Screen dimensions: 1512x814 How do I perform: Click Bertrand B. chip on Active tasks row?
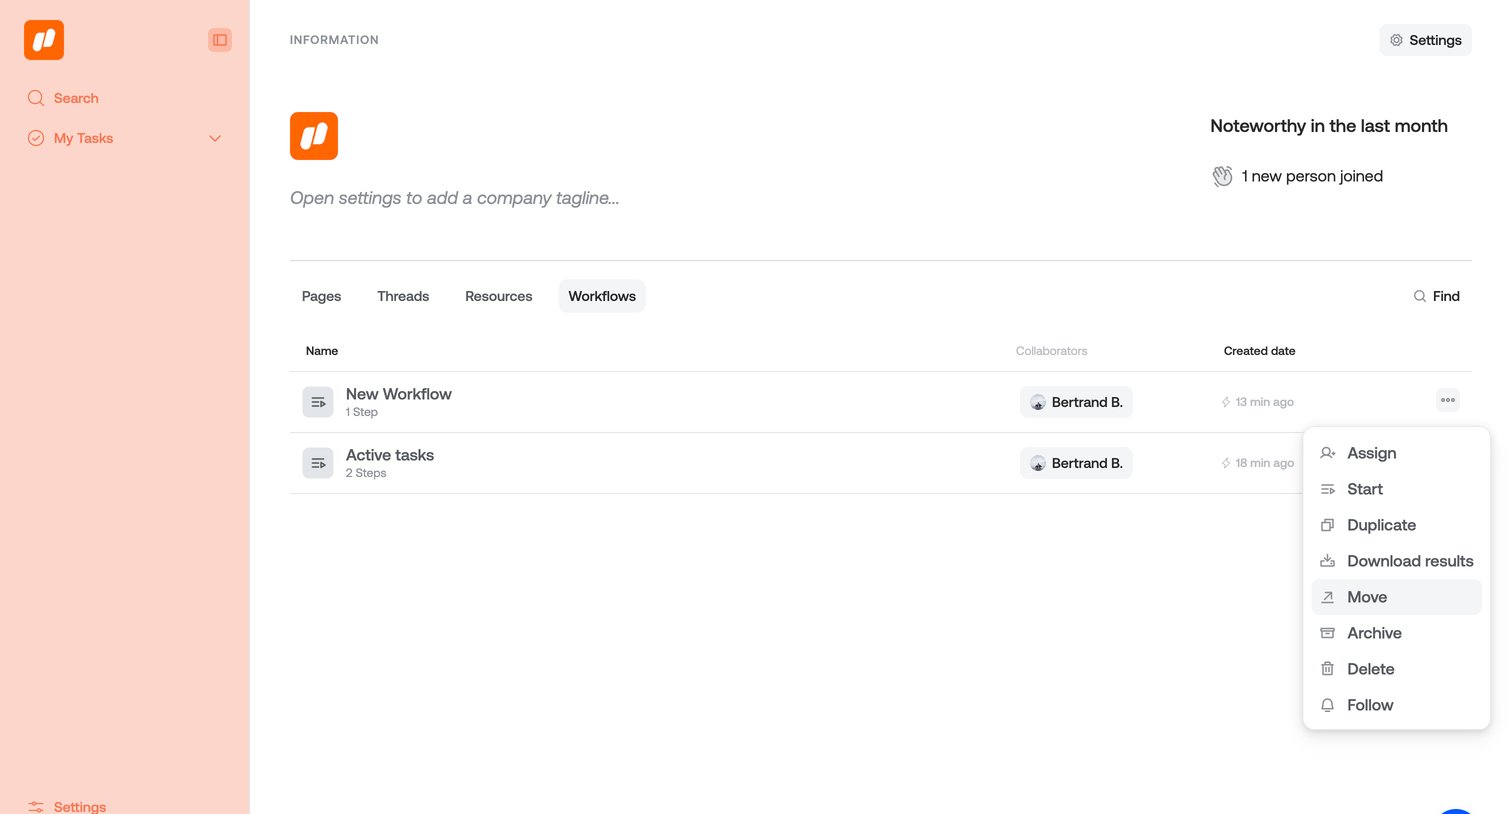click(x=1076, y=463)
